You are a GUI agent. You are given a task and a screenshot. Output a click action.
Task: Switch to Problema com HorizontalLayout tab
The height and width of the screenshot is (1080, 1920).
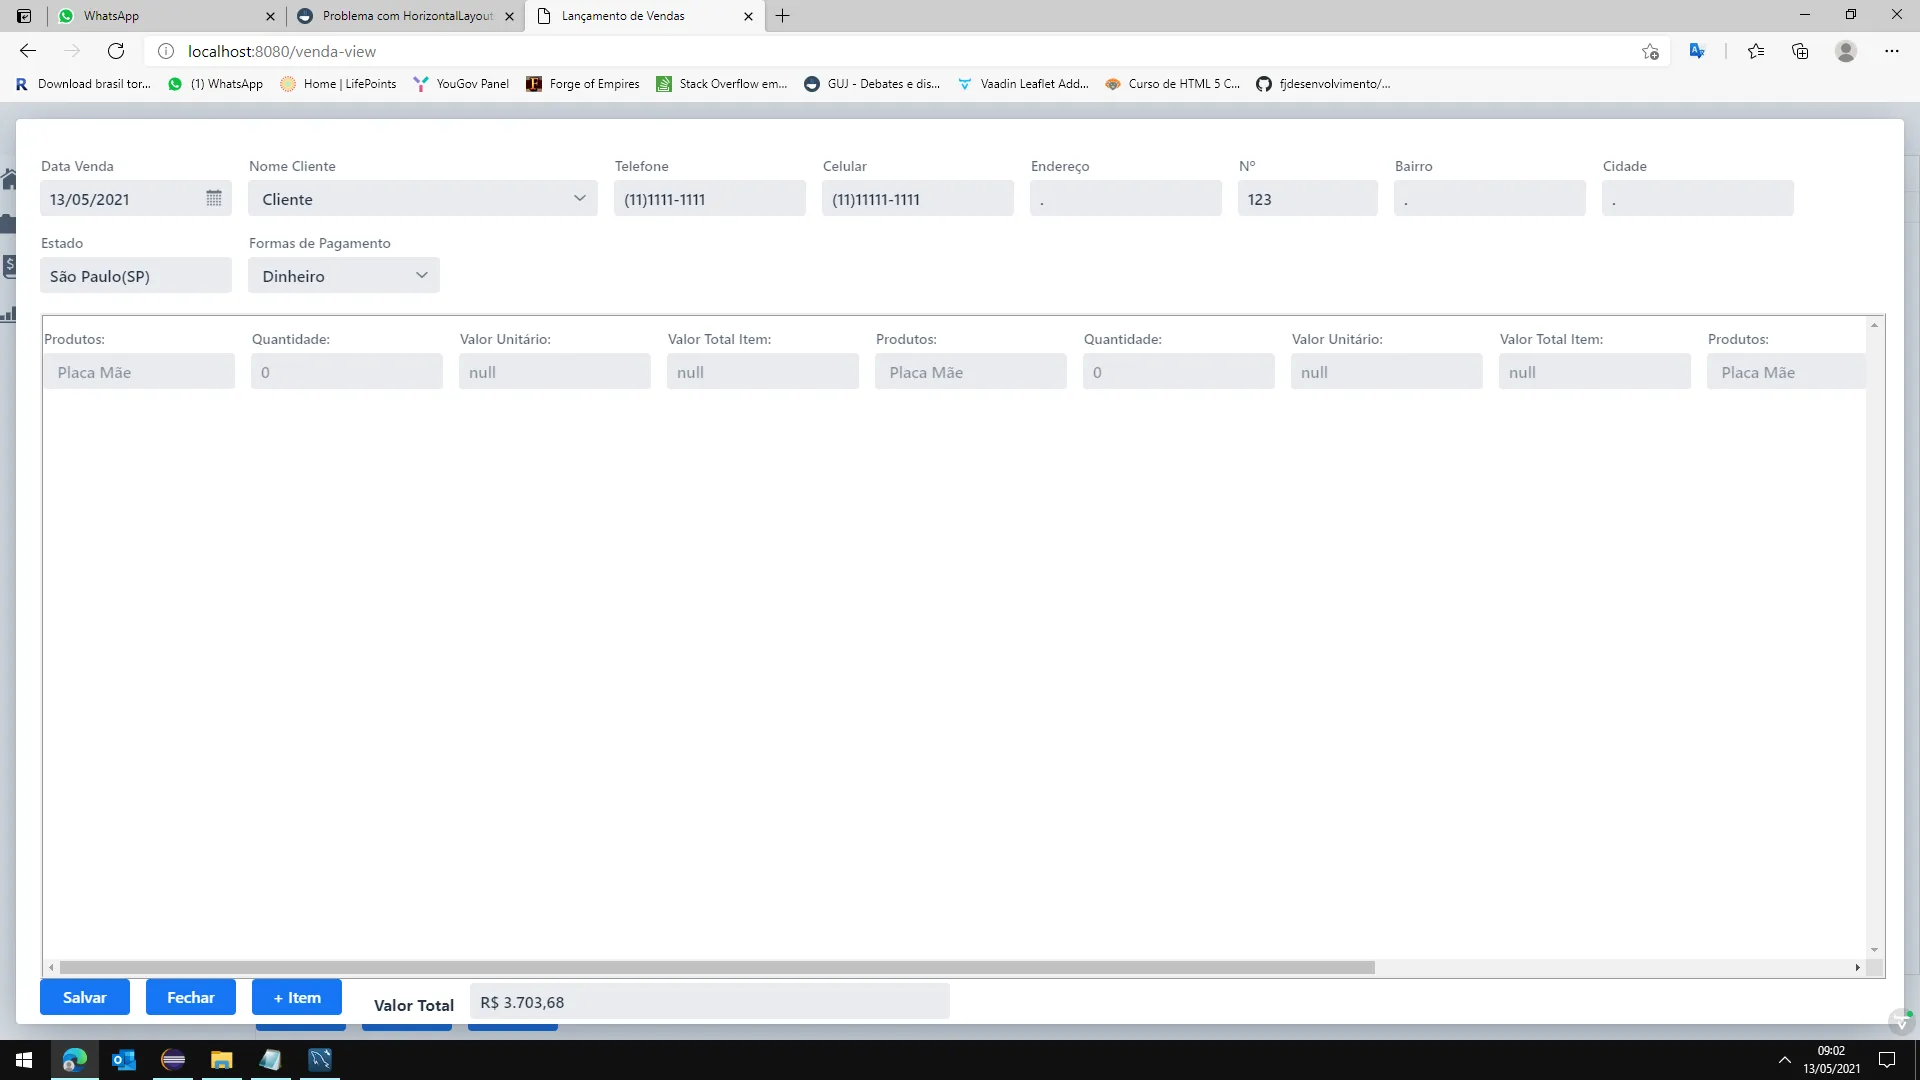(x=405, y=16)
